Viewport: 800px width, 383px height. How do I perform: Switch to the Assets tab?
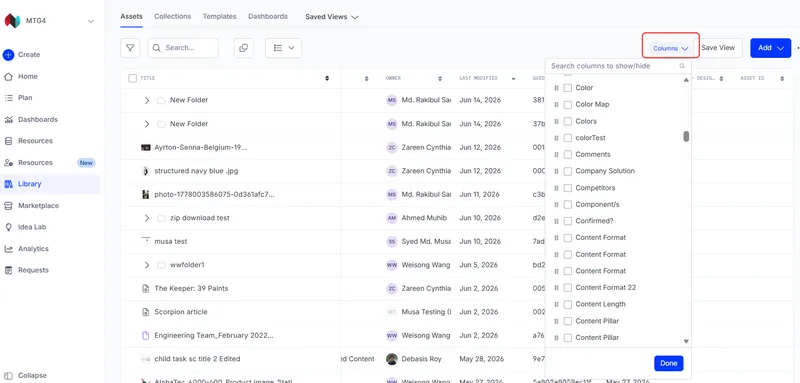(131, 16)
